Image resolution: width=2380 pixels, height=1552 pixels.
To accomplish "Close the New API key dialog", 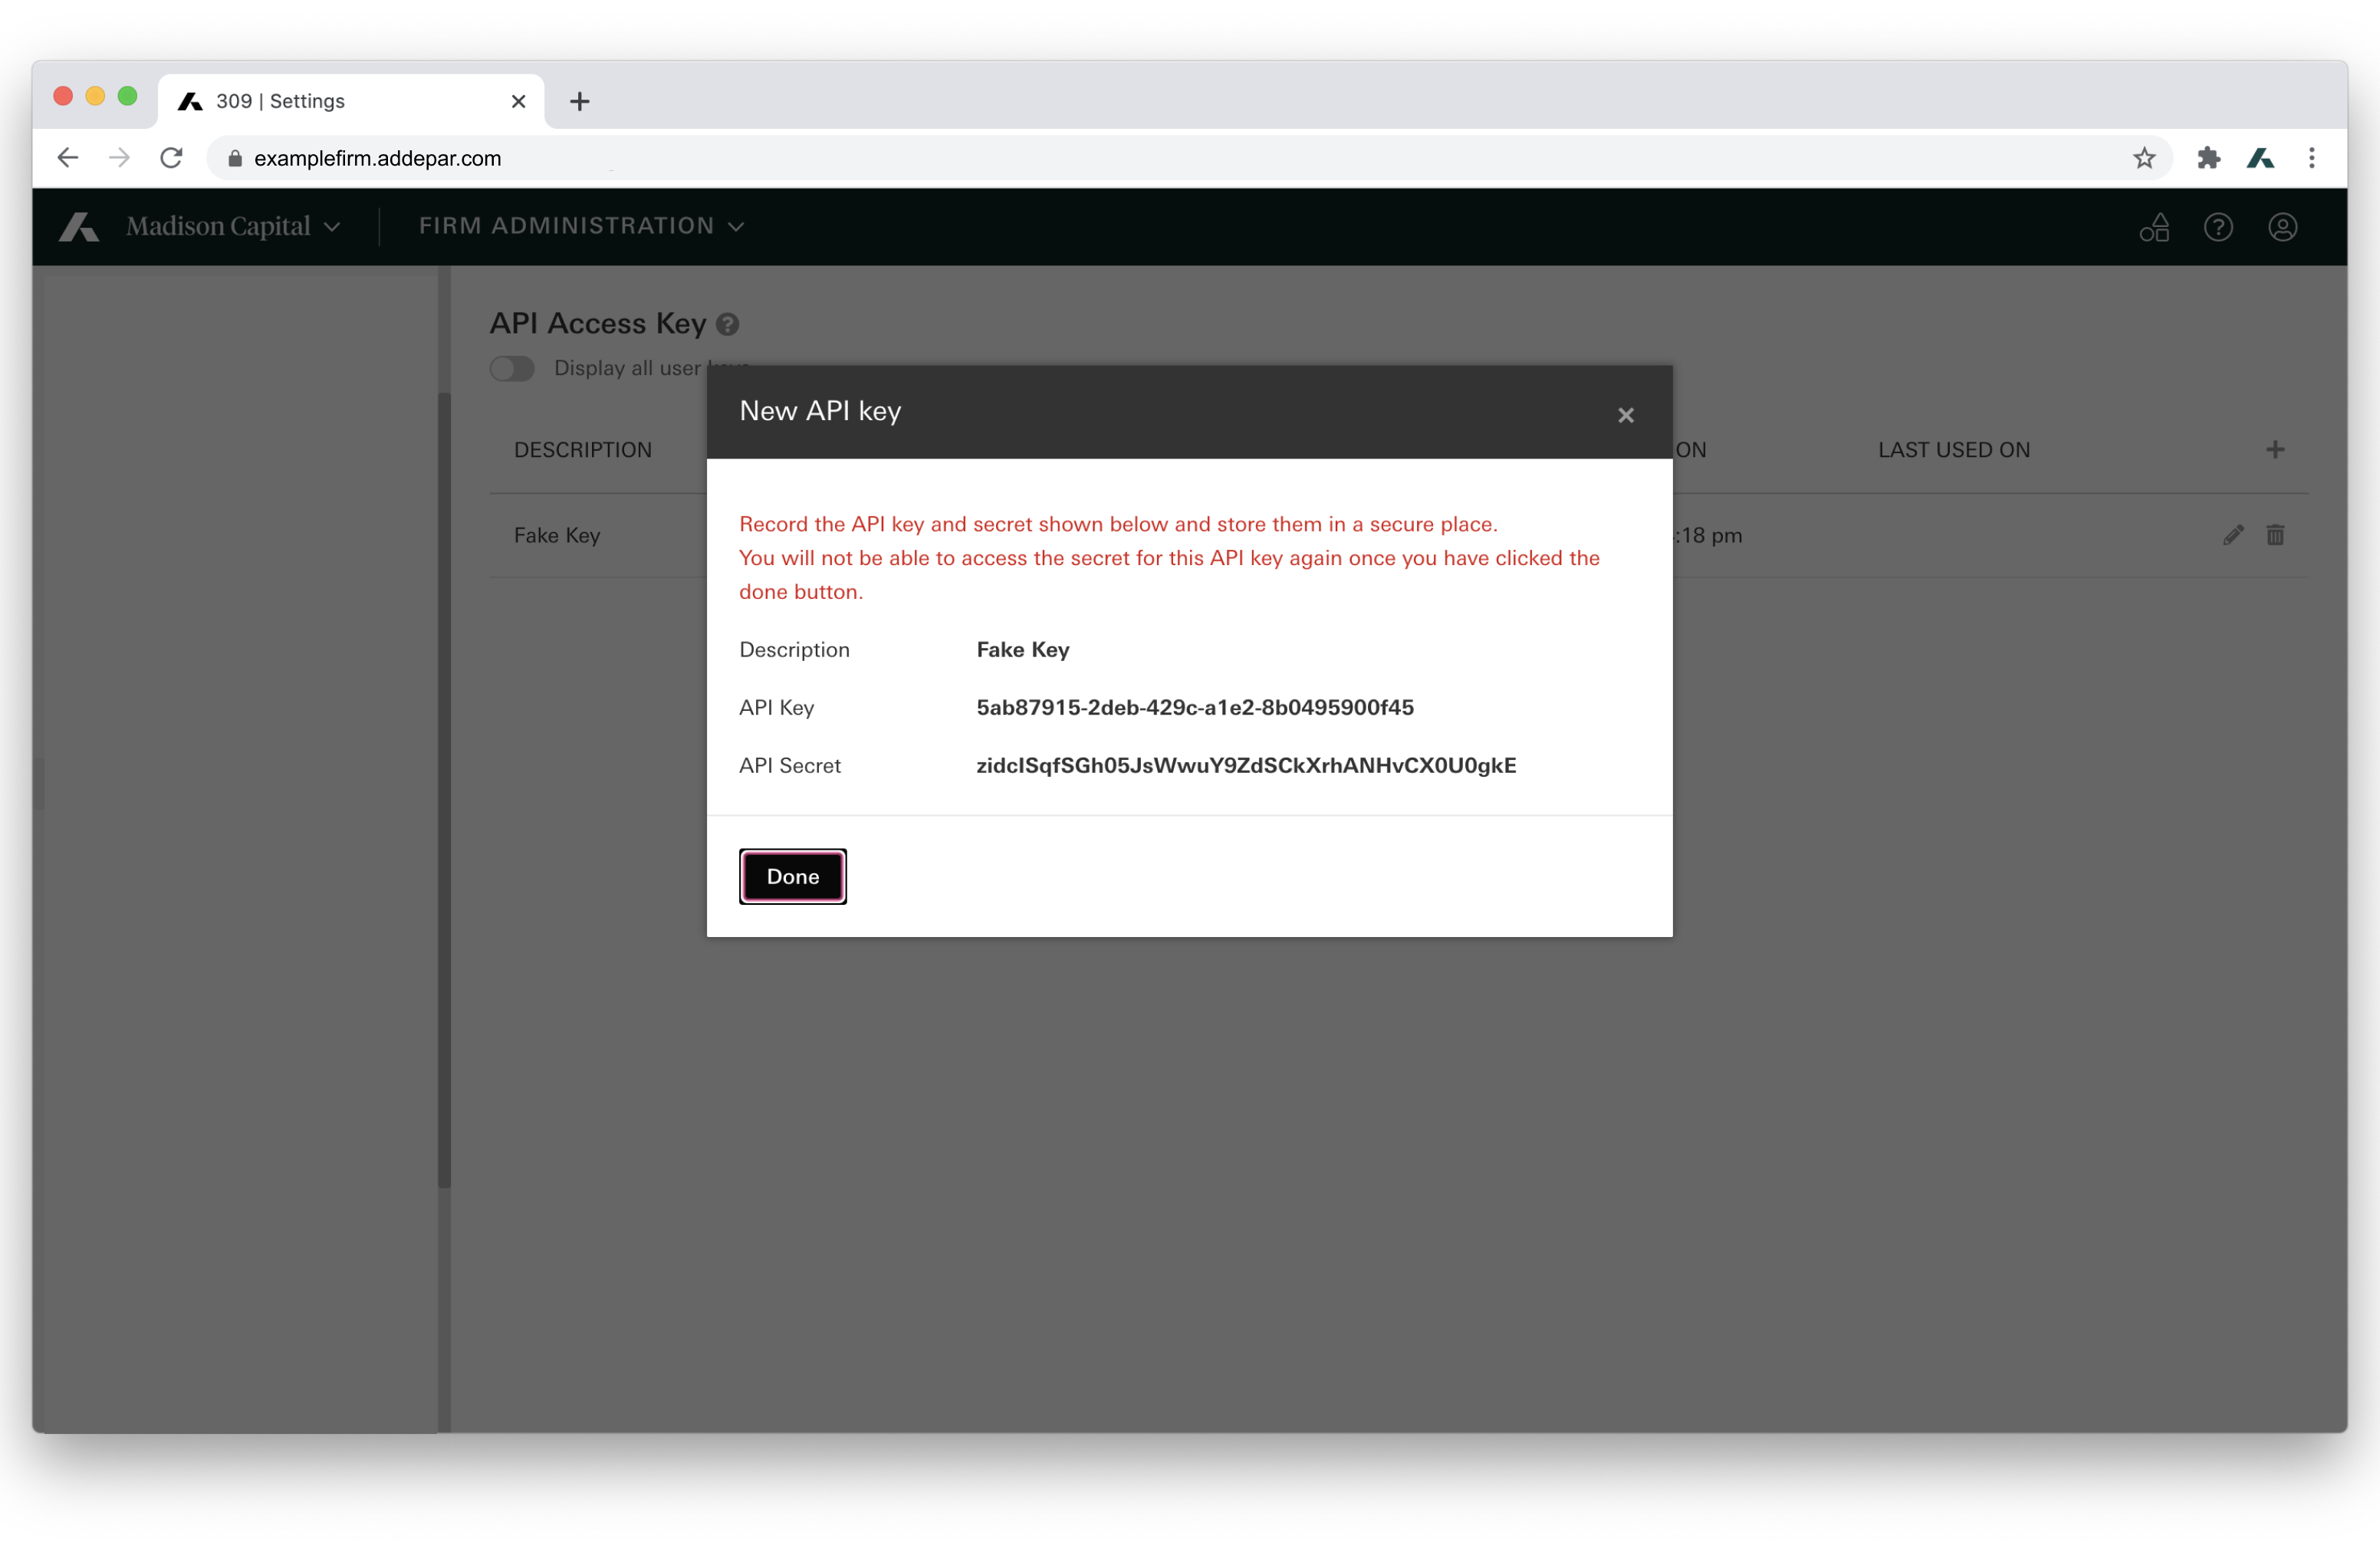I will click(x=1625, y=415).
